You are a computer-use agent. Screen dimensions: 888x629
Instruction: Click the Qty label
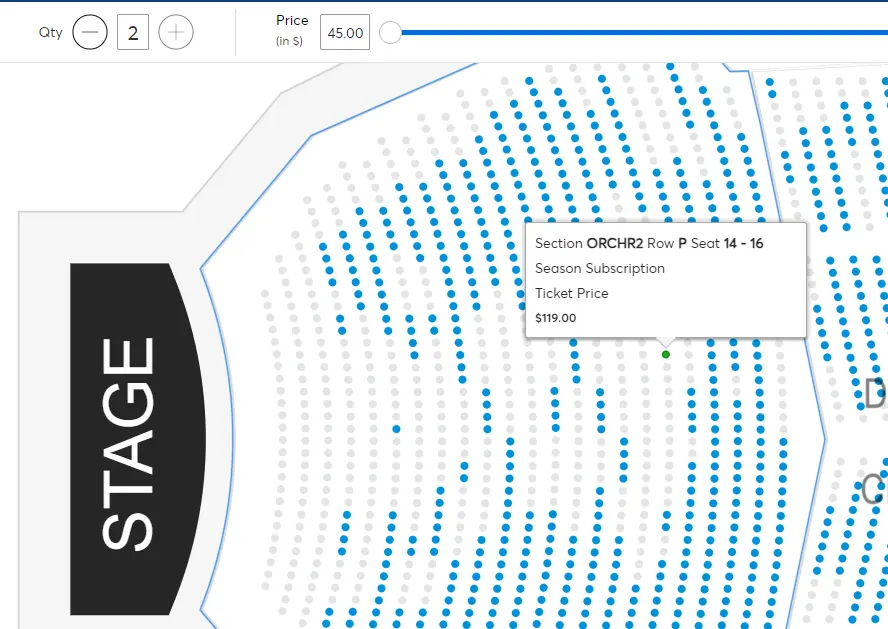pos(51,32)
